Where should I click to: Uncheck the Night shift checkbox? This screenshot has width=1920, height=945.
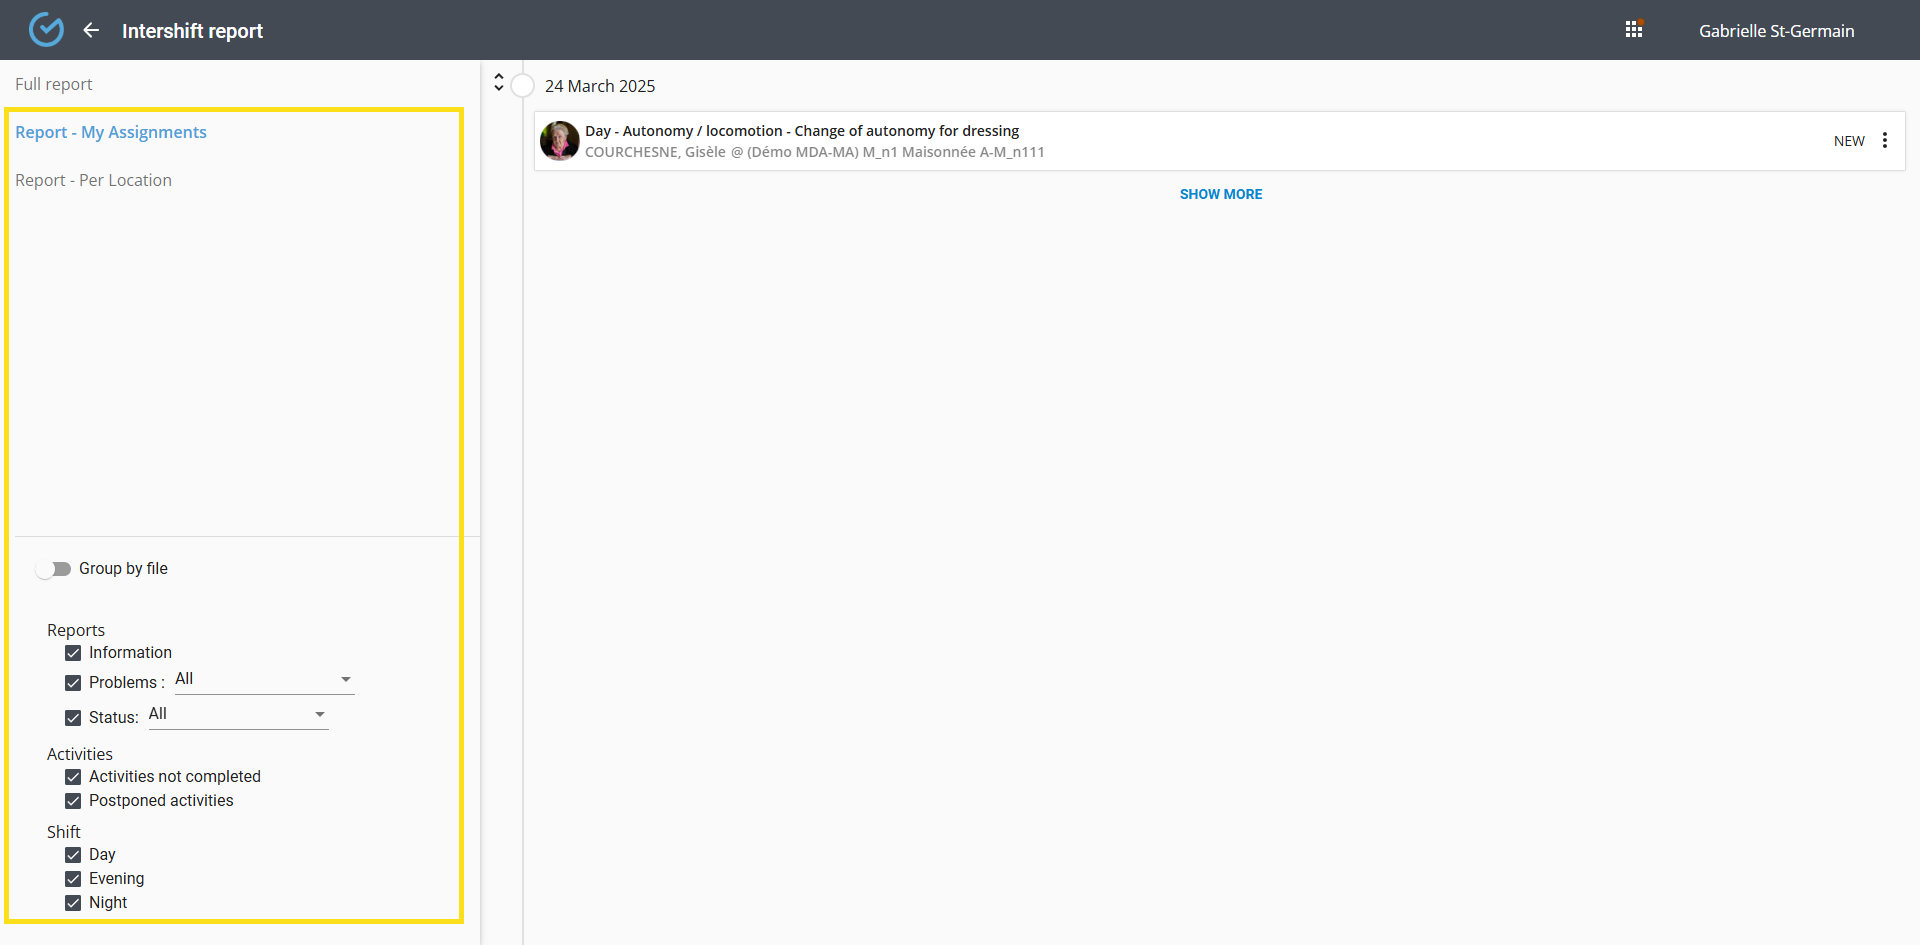[x=73, y=903]
